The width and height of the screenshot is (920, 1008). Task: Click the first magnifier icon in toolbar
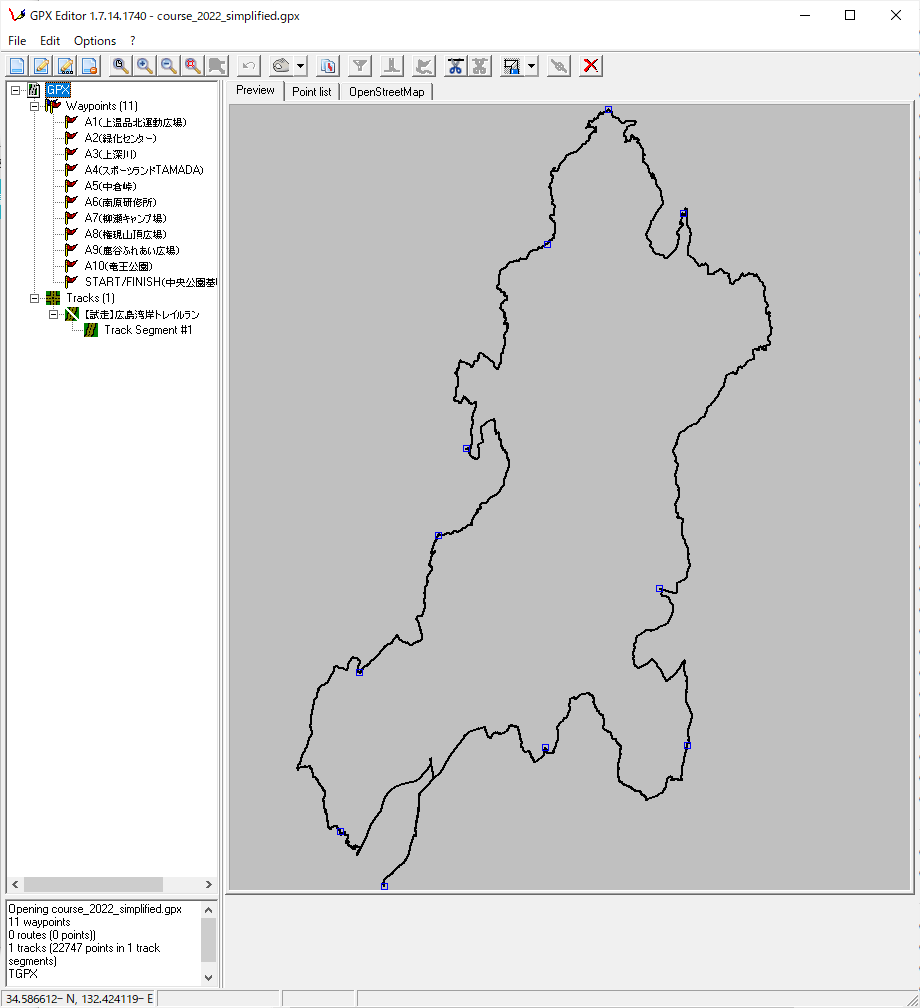point(120,66)
